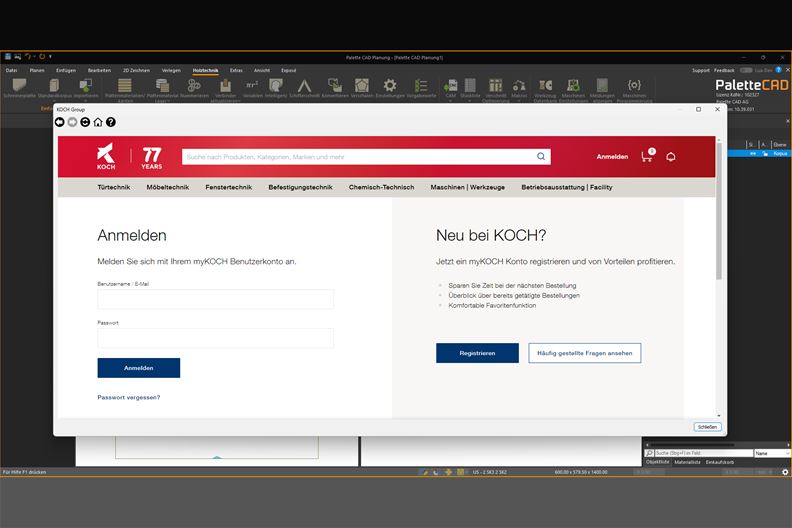Open Chemisch-Technisch category
The height and width of the screenshot is (528, 792).
coord(381,187)
